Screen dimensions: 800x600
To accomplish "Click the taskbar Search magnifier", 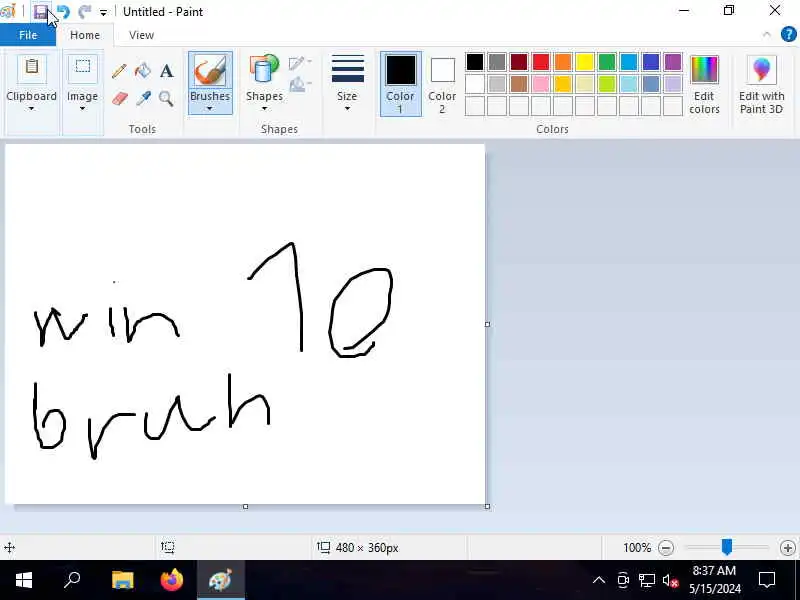I will click(72, 580).
